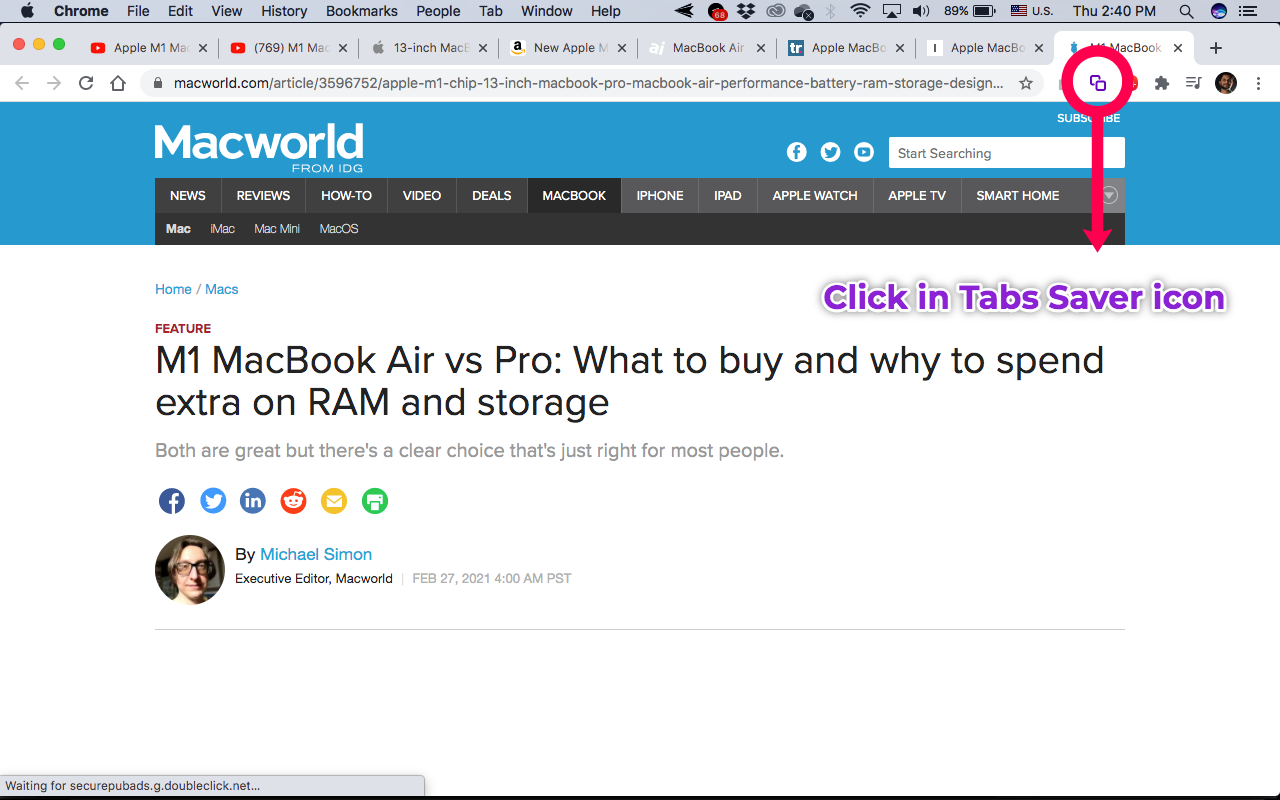Go back to the previous page

[22, 83]
